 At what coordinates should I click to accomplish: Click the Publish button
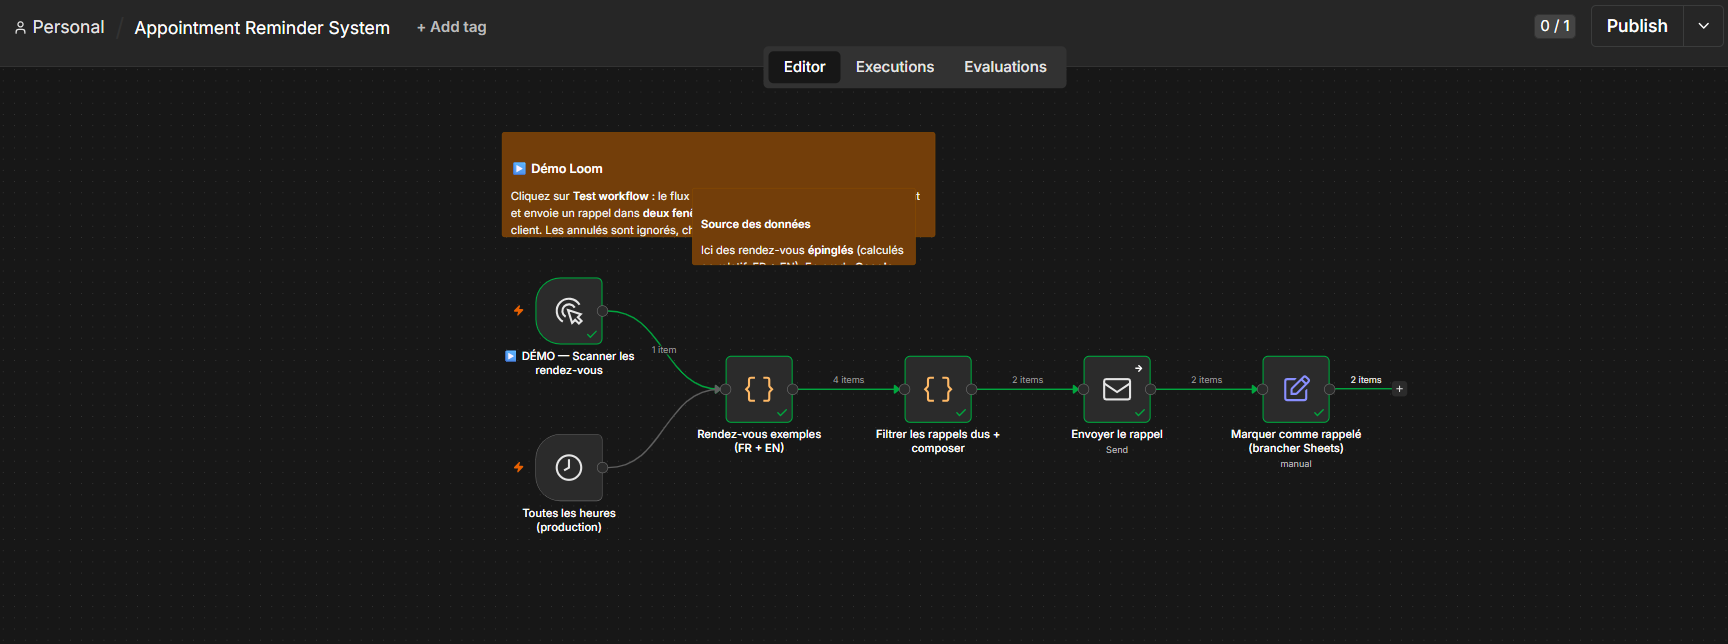click(x=1637, y=26)
